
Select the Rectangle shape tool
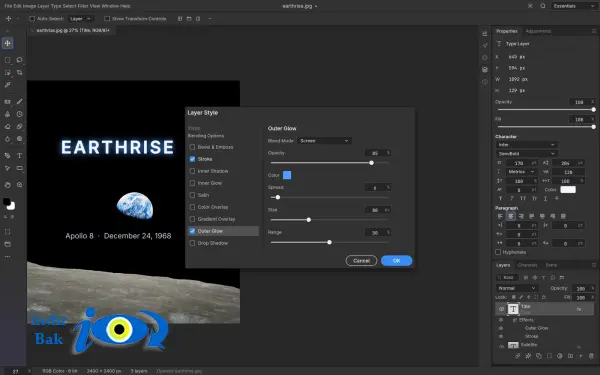click(20, 168)
